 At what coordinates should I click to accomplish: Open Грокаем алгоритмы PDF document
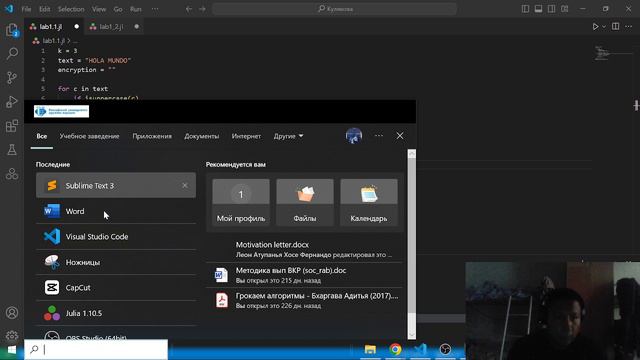(305, 300)
